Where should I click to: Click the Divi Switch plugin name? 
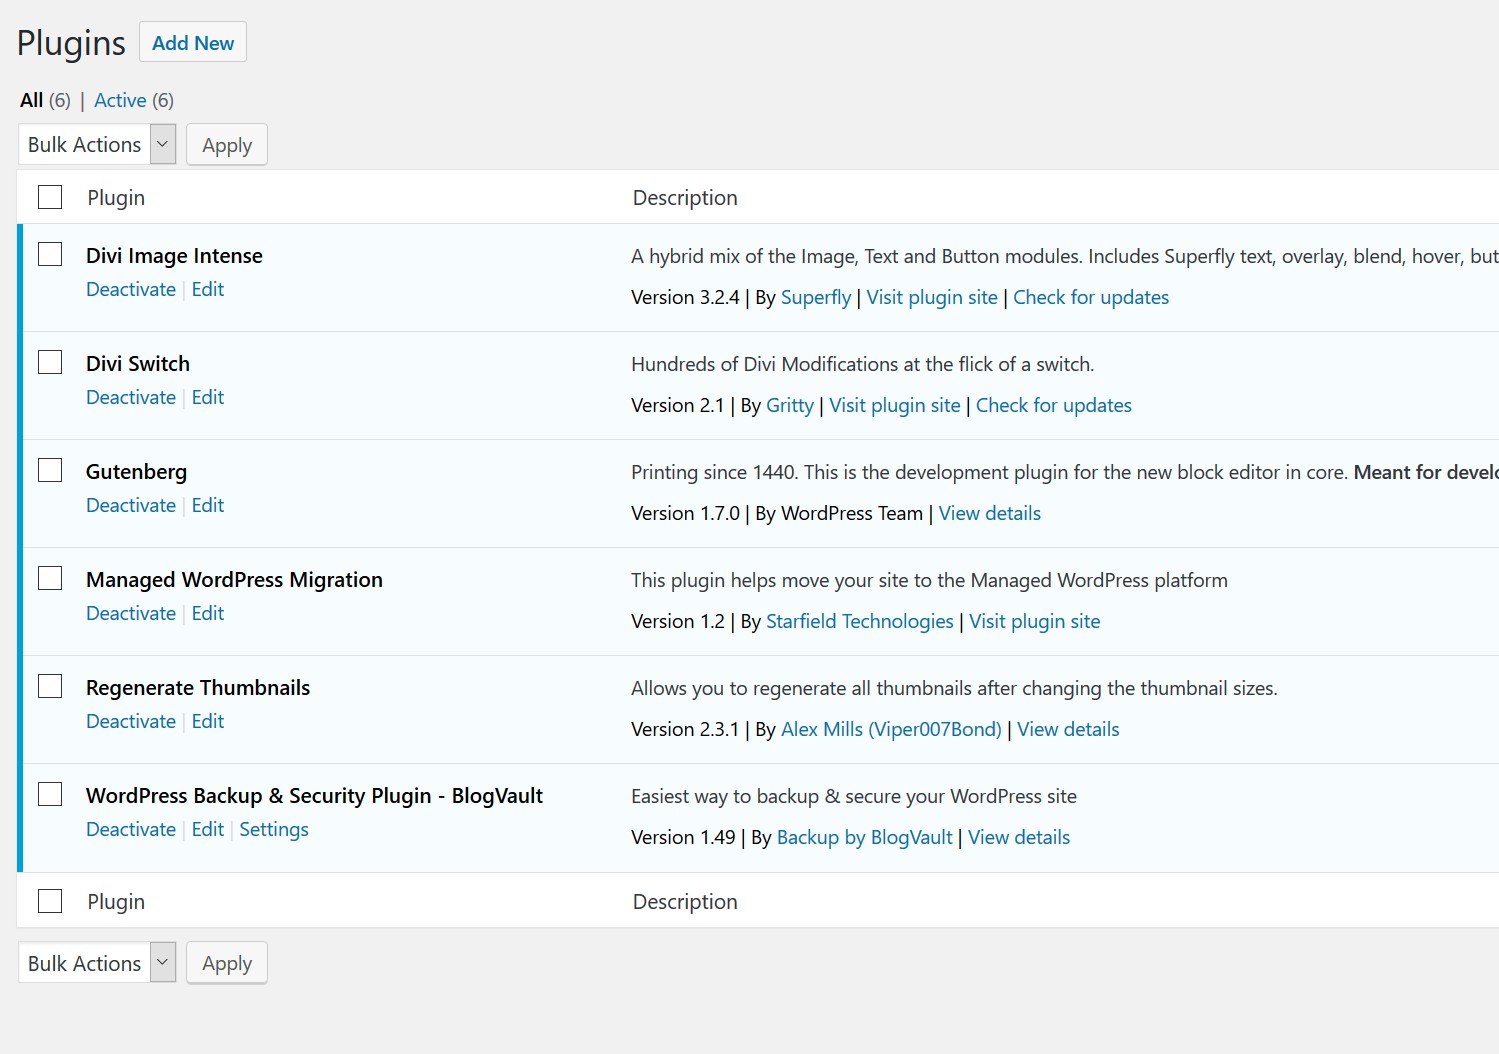(138, 364)
